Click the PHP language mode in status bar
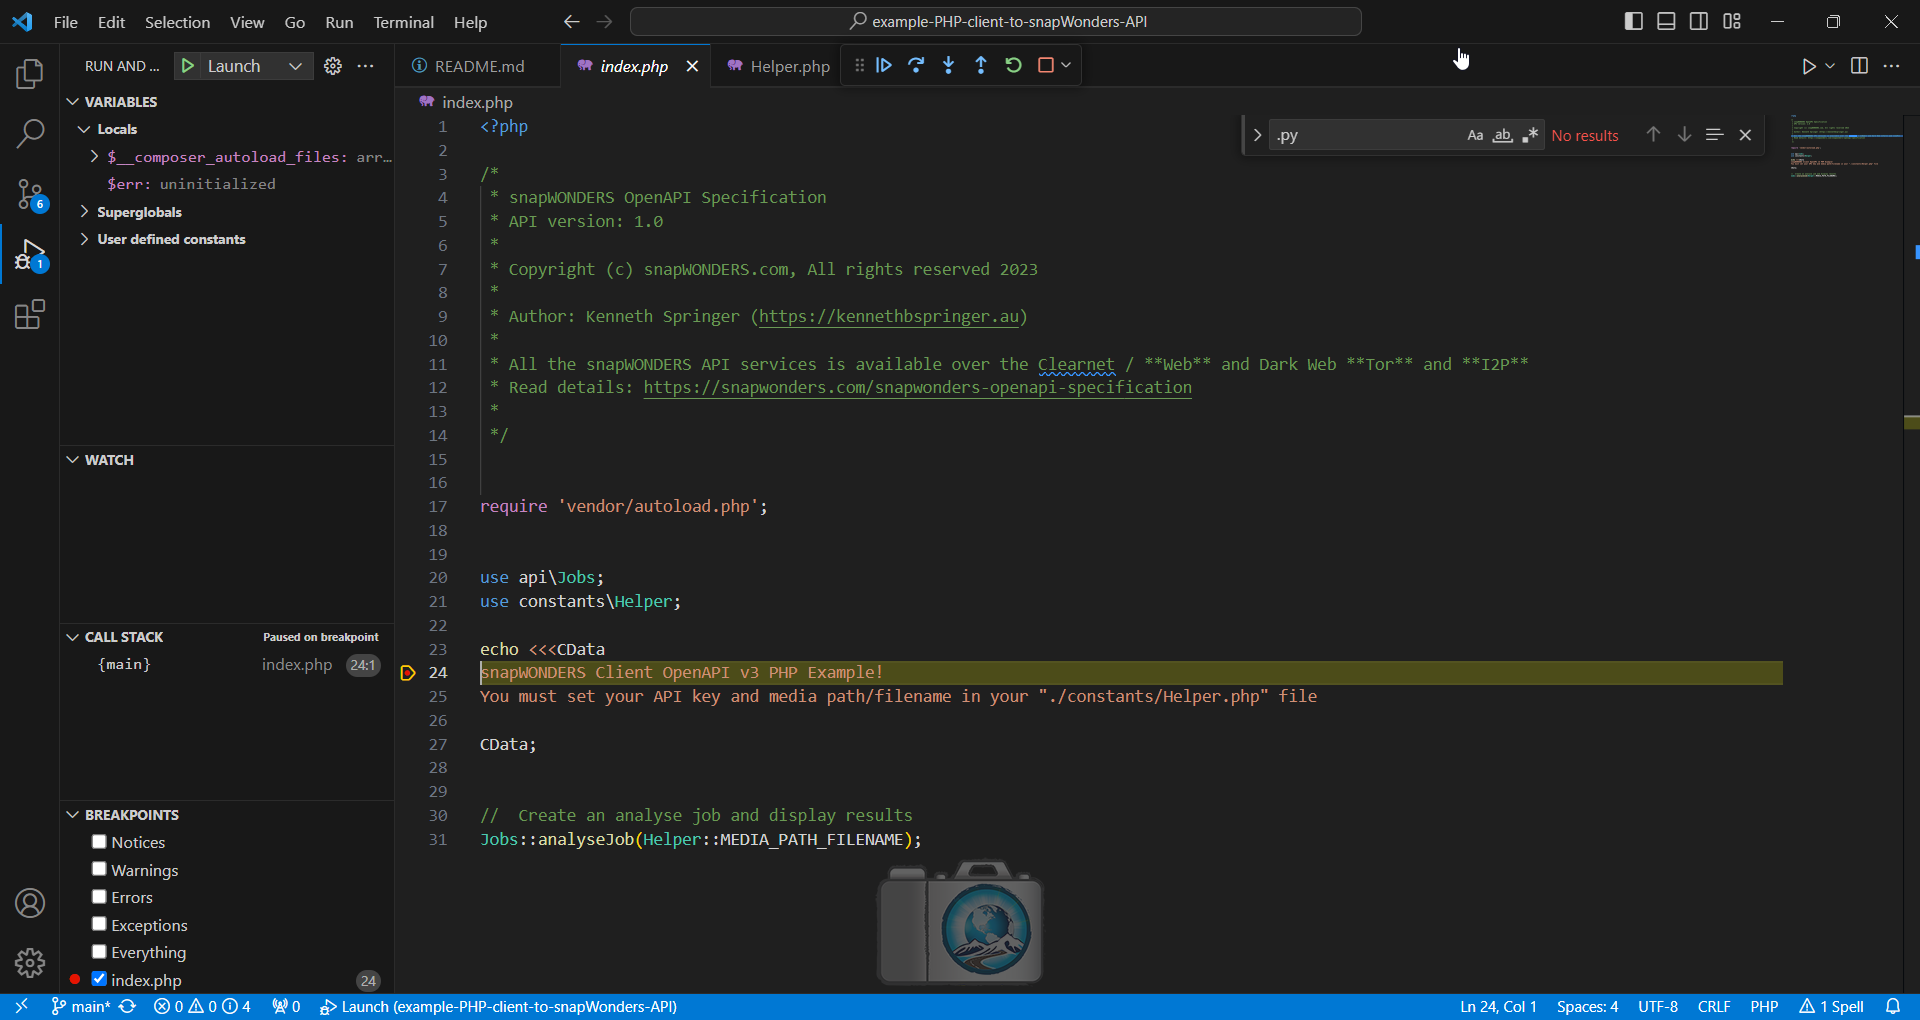Image resolution: width=1920 pixels, height=1020 pixels. pos(1764,1006)
